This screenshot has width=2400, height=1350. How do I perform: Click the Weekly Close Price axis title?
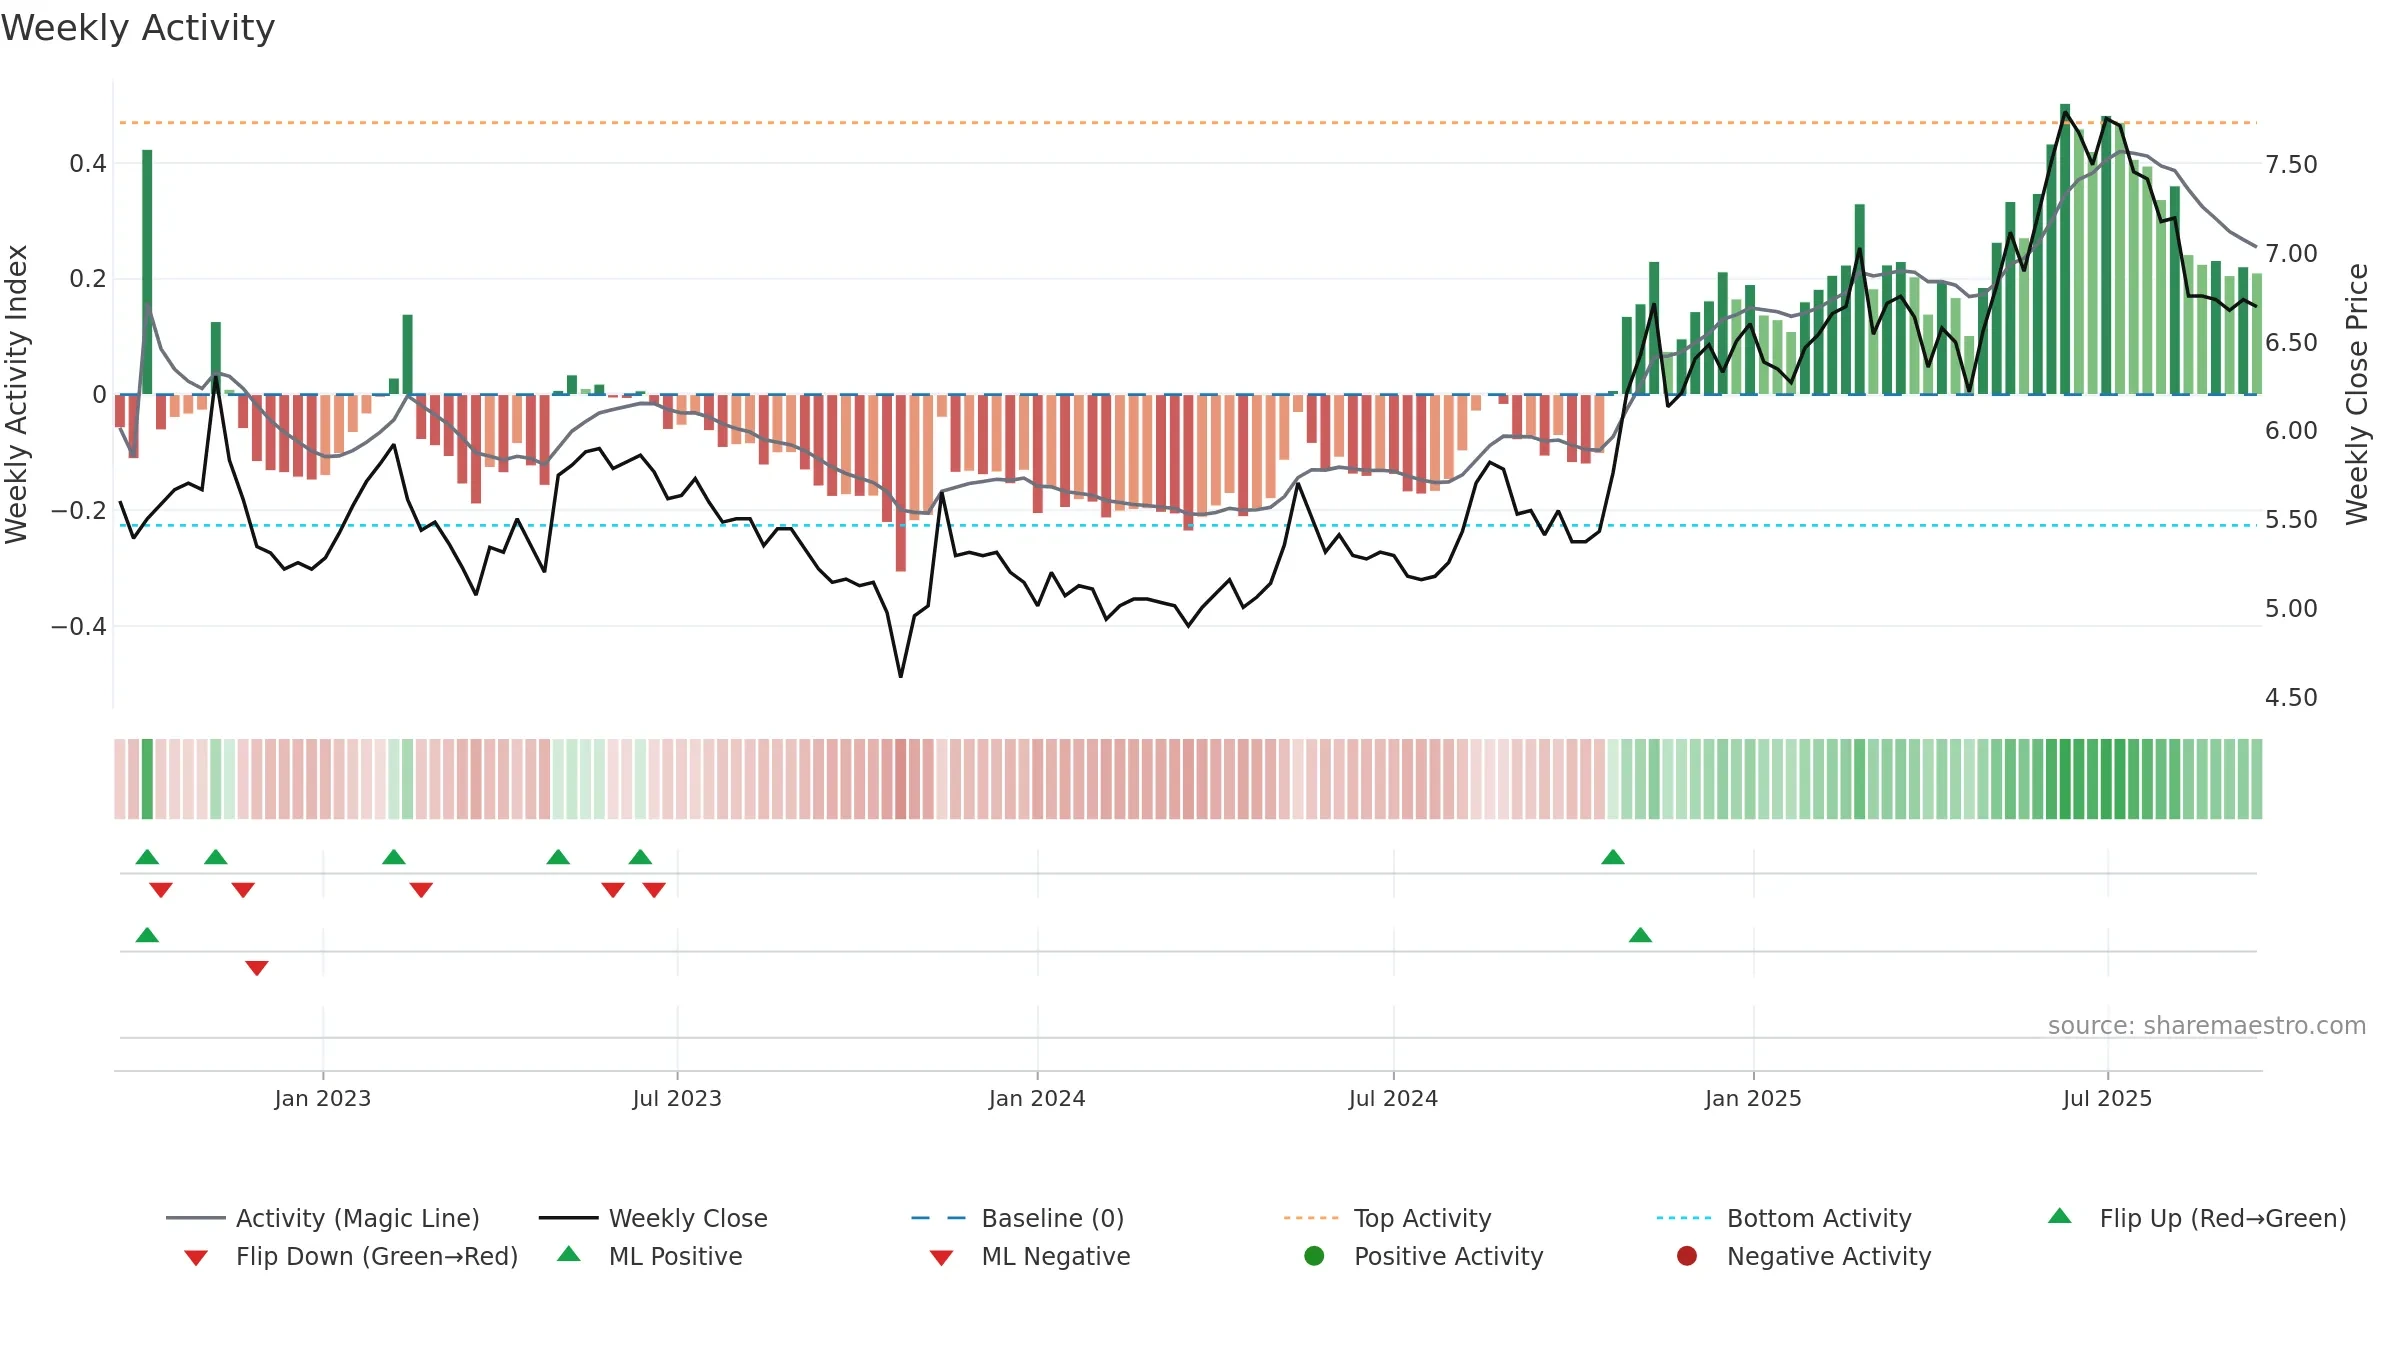pyautogui.click(x=2357, y=394)
